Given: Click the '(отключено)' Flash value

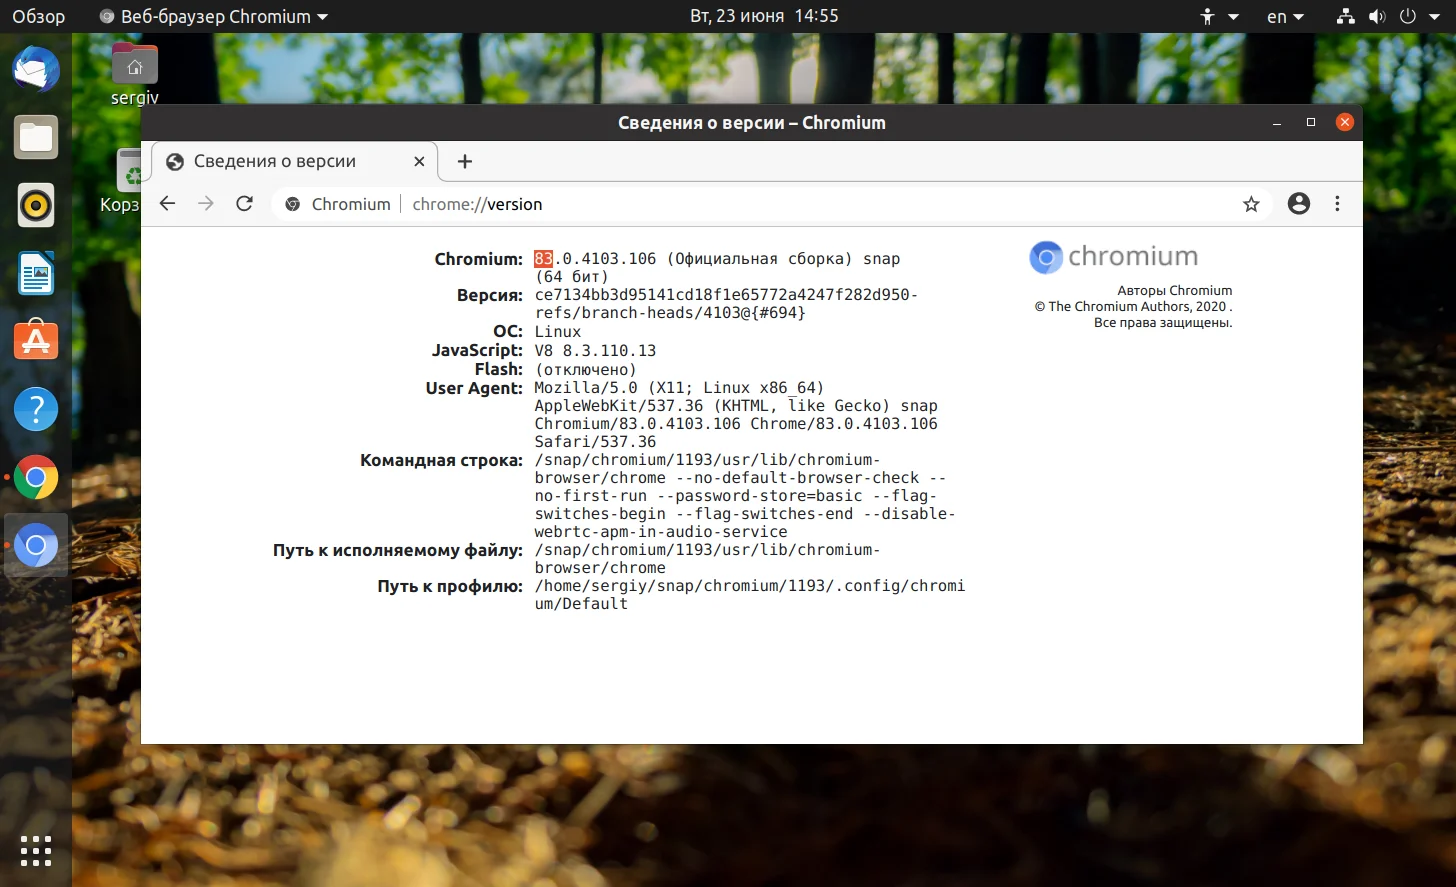Looking at the screenshot, I should pos(585,370).
